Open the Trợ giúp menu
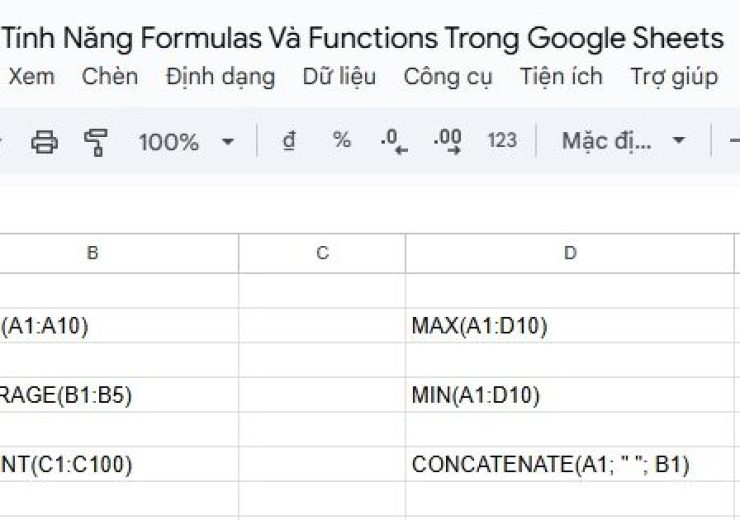This screenshot has width=740, height=520. [673, 76]
